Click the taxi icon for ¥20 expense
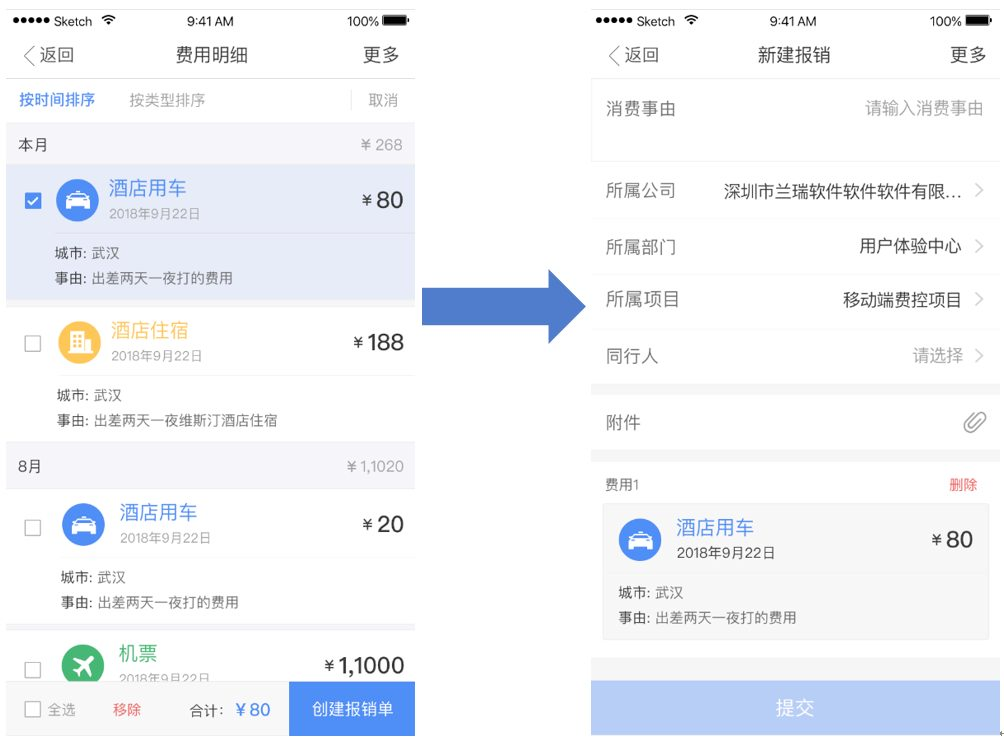This screenshot has height=740, width=1004. point(83,525)
